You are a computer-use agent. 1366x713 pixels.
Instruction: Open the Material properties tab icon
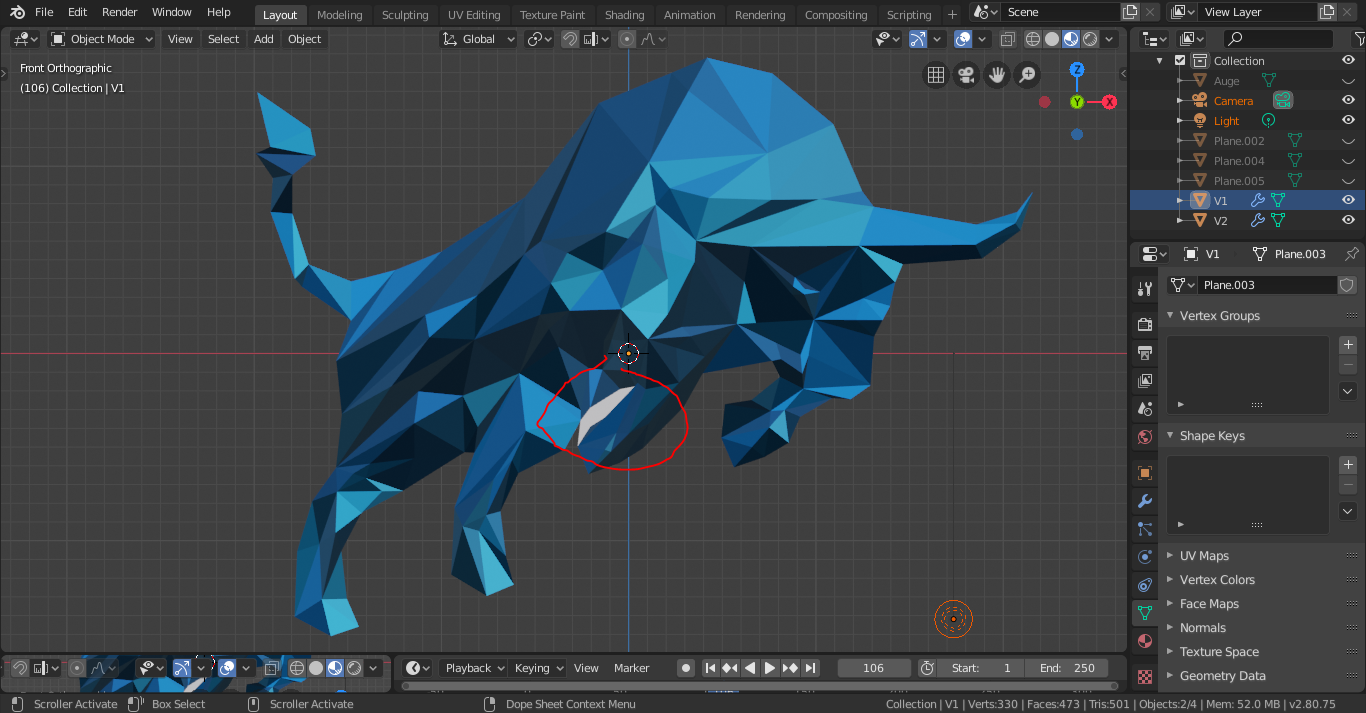tap(1145, 641)
